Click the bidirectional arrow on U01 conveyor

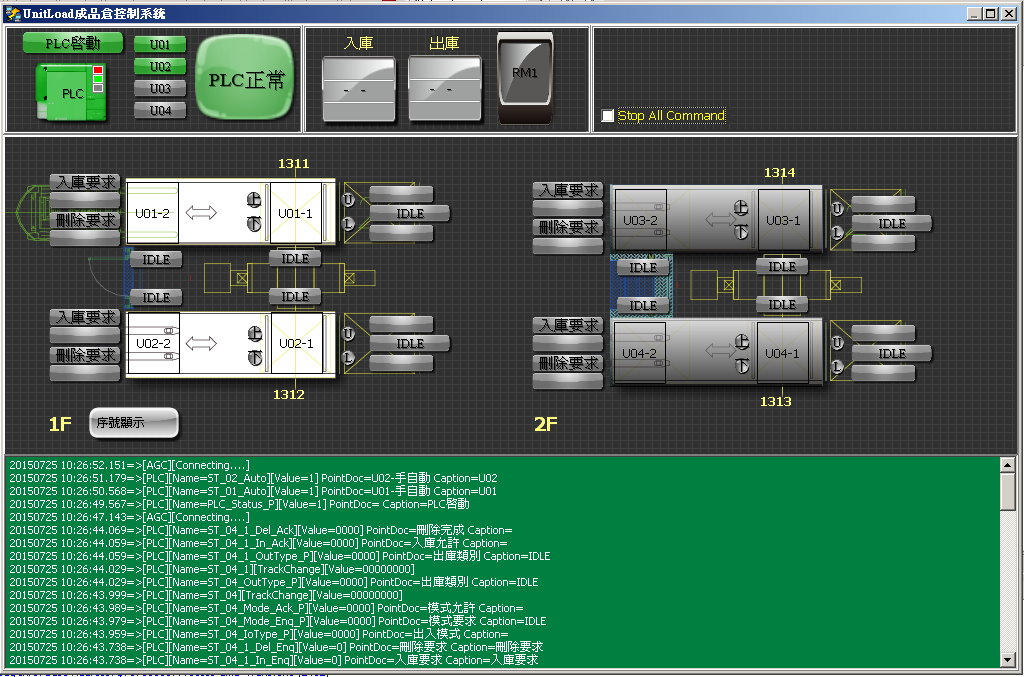click(201, 212)
